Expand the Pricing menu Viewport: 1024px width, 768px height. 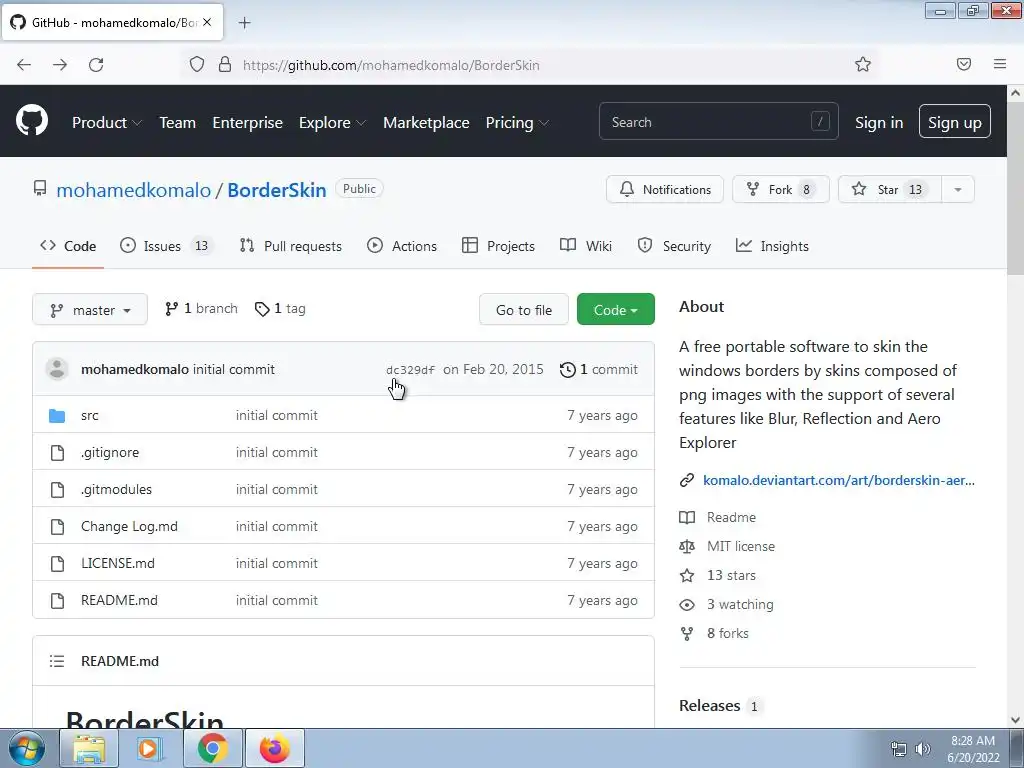[517, 123]
